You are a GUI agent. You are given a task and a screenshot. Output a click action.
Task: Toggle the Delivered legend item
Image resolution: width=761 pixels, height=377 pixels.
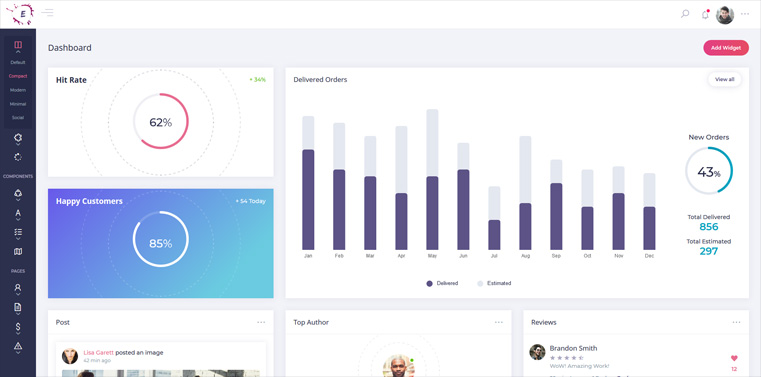coord(442,283)
